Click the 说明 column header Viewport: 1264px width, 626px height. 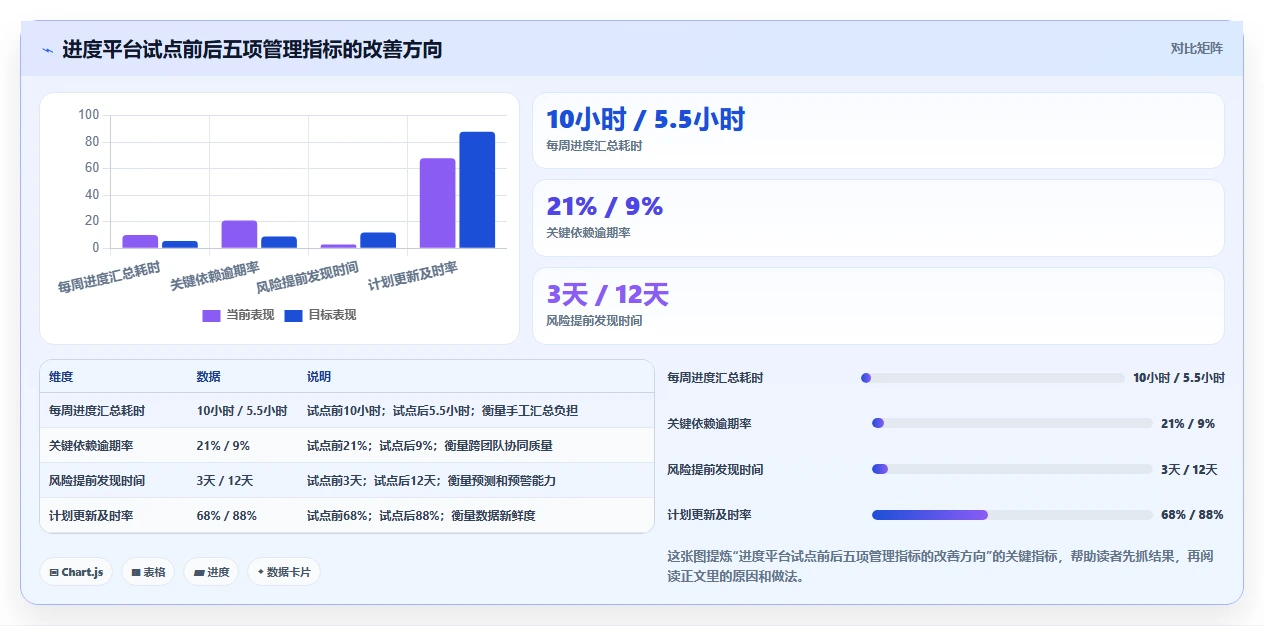coord(319,377)
